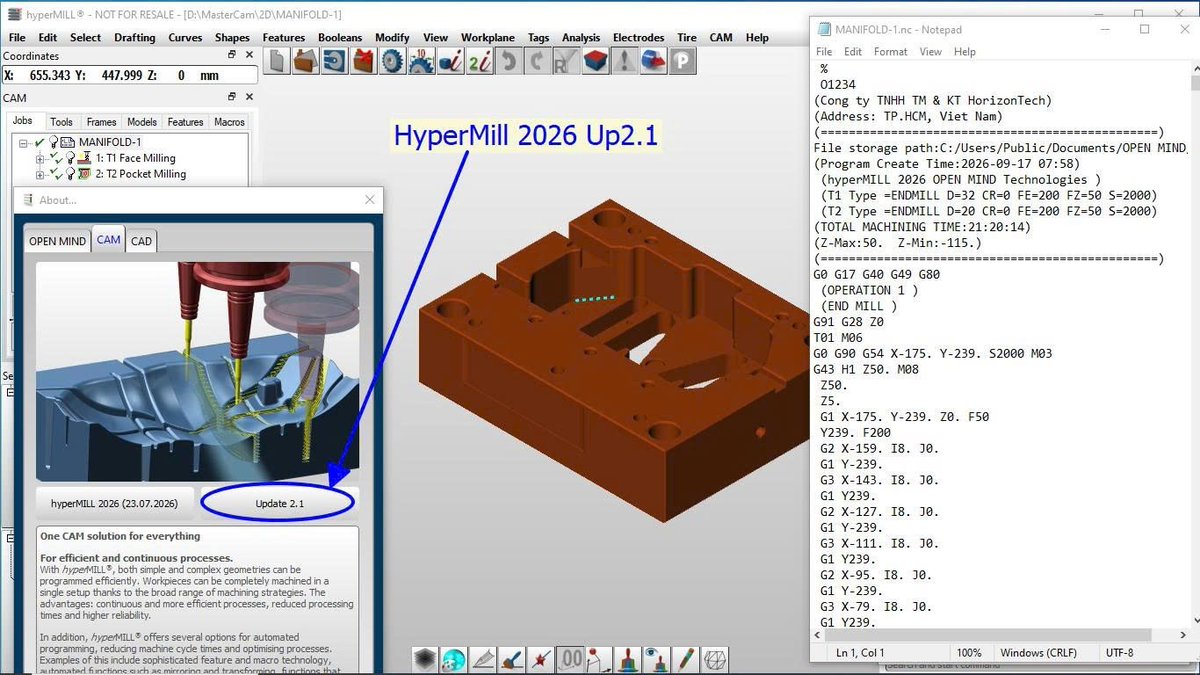
Task: Click the paper plane sketch icon
Action: pyautogui.click(x=484, y=659)
